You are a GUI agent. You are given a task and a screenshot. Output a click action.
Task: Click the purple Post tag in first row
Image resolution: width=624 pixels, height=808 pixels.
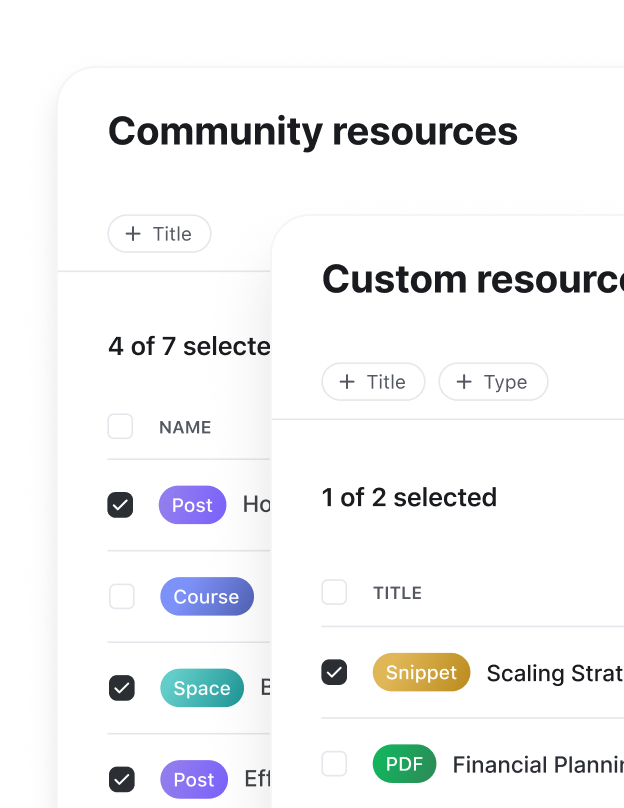click(192, 505)
